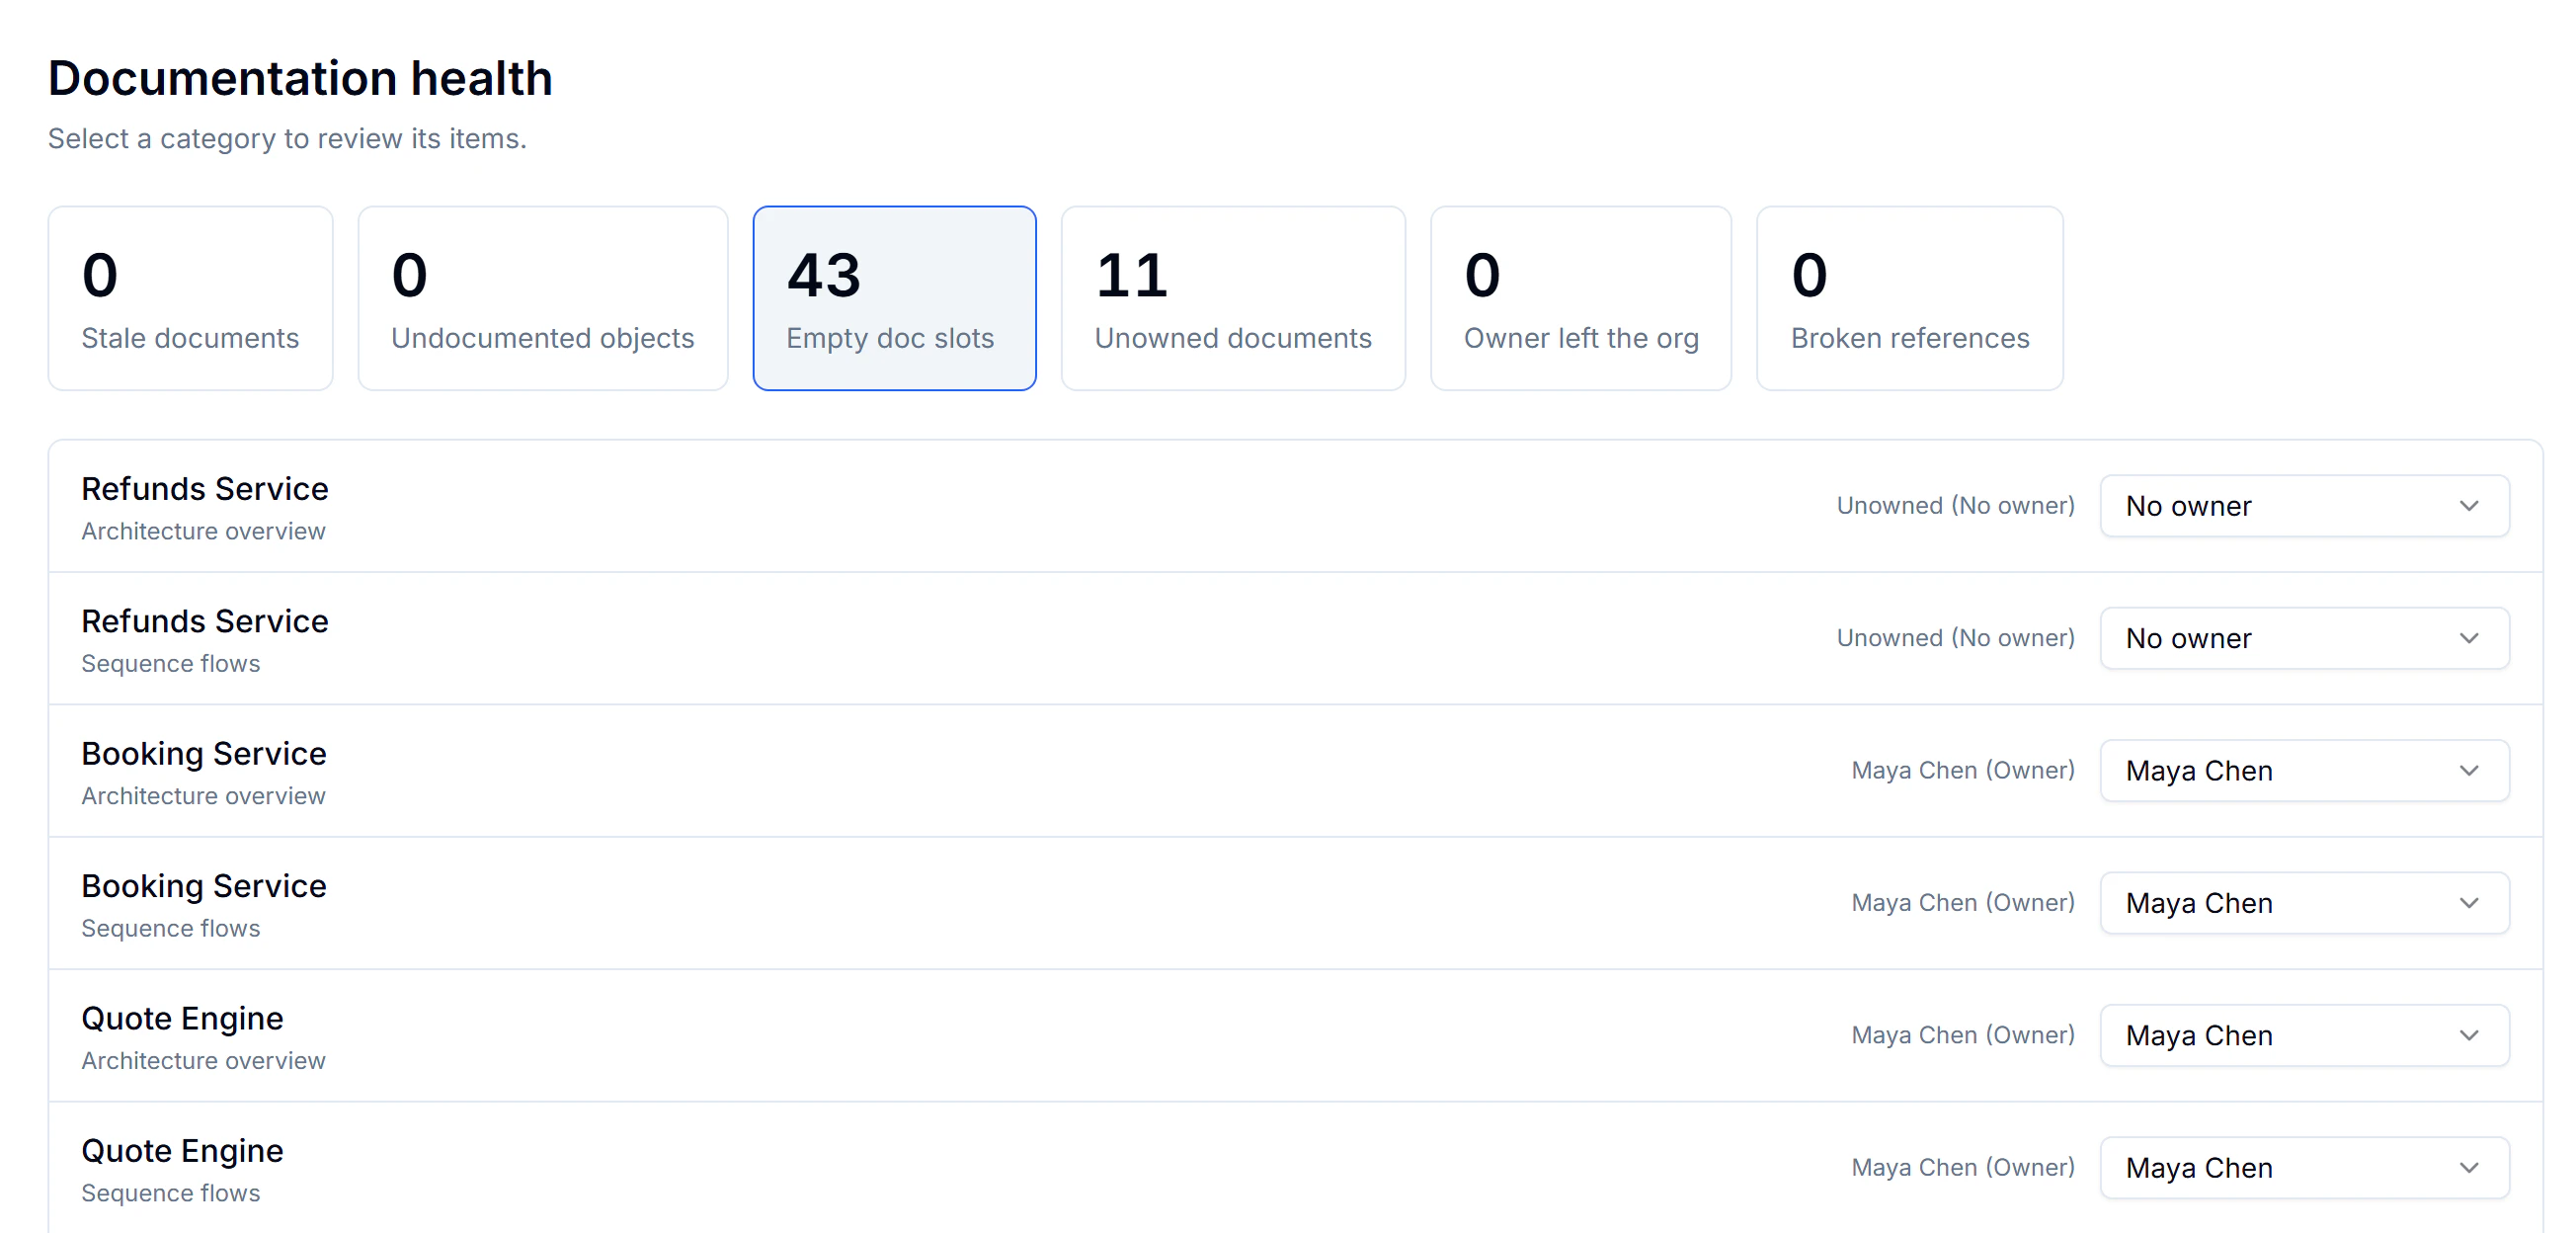Open owner dropdown for Booking Service Sequence flows
This screenshot has width=2576, height=1233.
point(2304,903)
